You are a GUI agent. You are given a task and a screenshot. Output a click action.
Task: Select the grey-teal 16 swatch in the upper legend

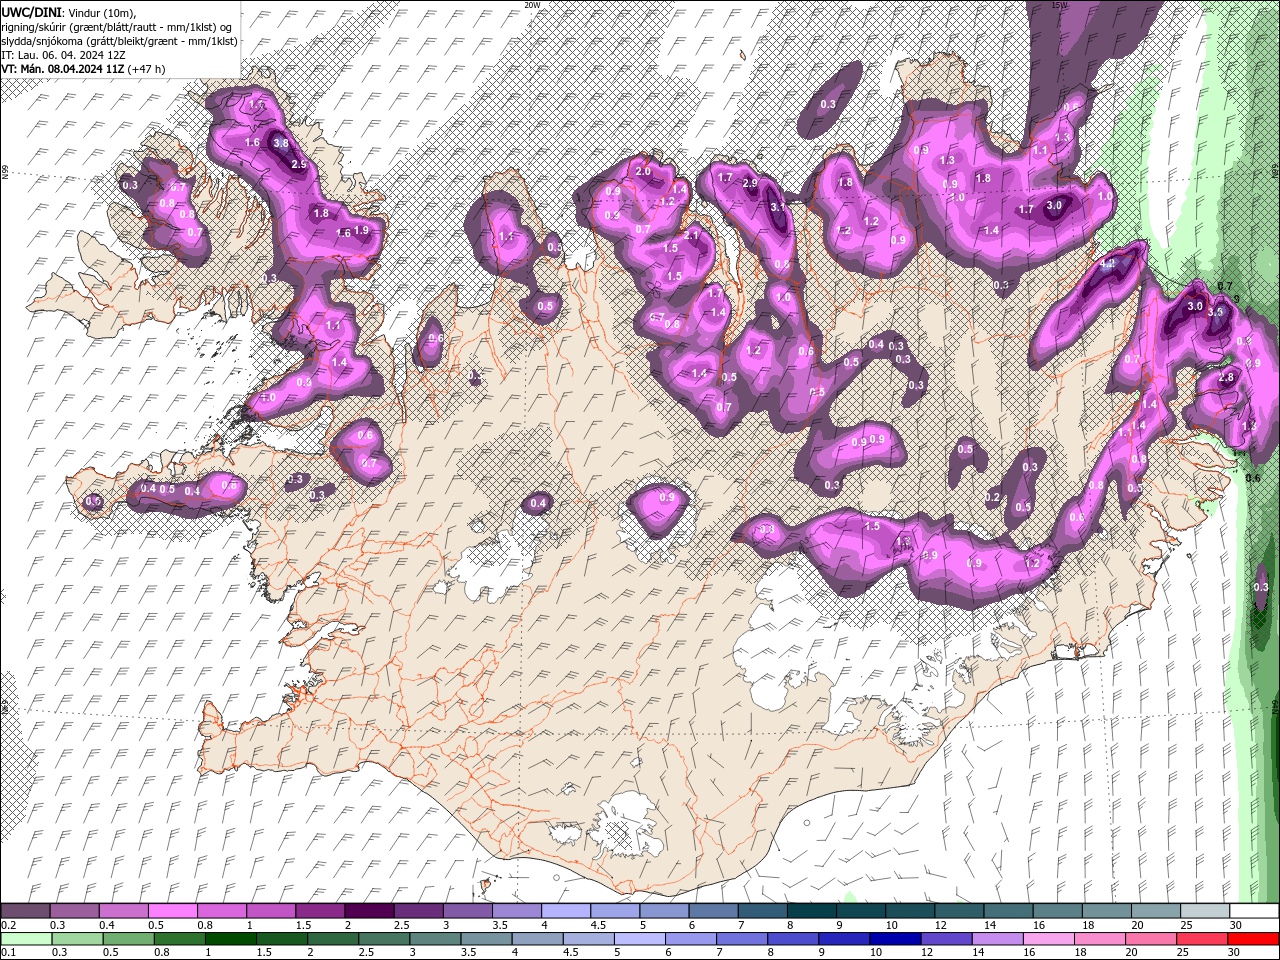[x=1058, y=910]
